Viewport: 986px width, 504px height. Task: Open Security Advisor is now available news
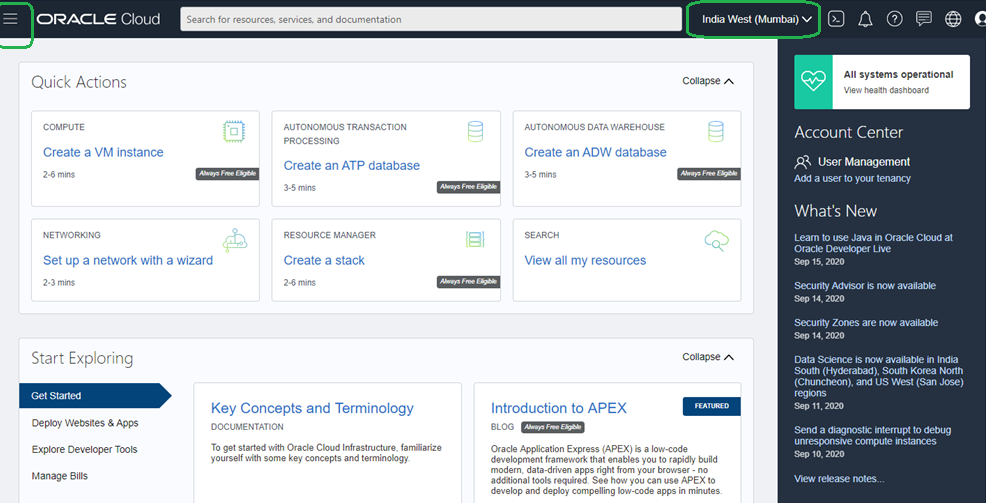tap(865, 286)
